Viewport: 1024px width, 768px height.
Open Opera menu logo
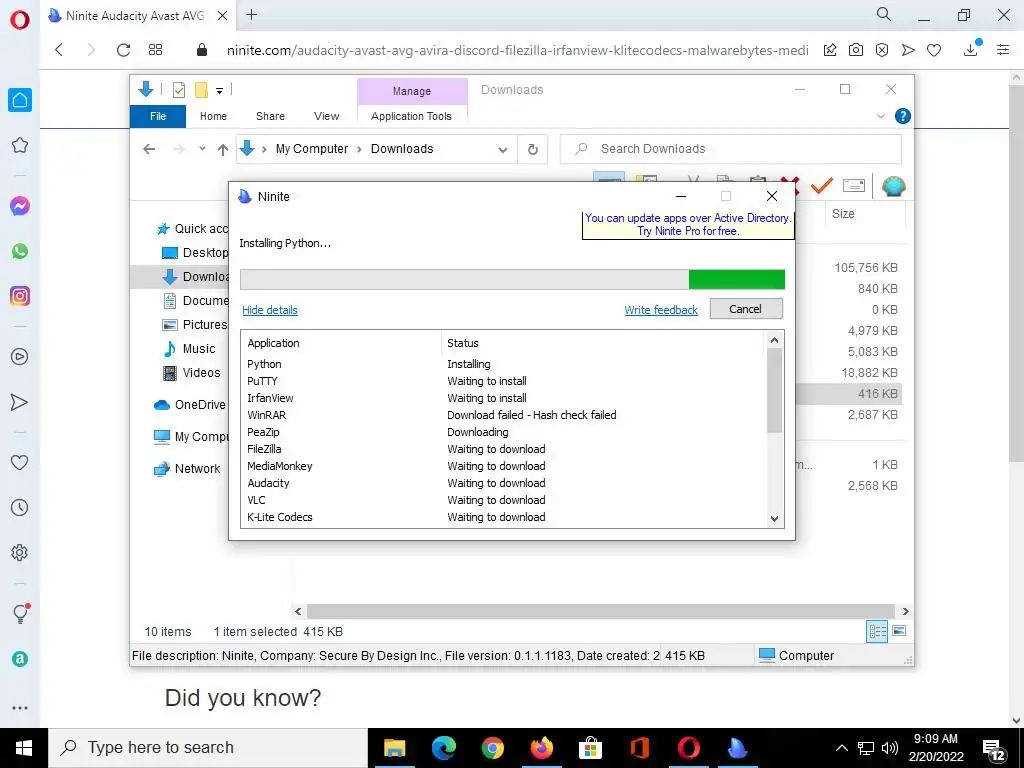20,20
